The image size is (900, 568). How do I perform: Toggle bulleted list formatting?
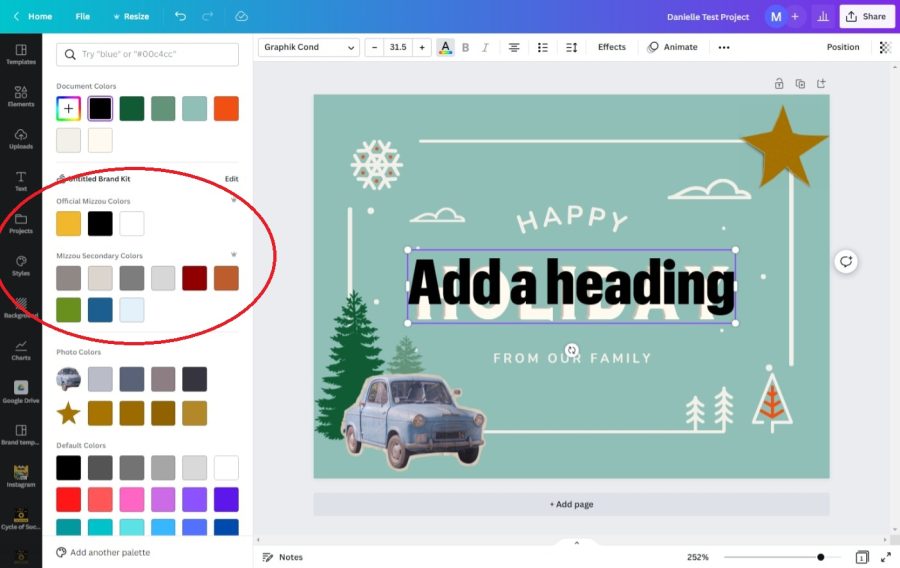click(542, 47)
